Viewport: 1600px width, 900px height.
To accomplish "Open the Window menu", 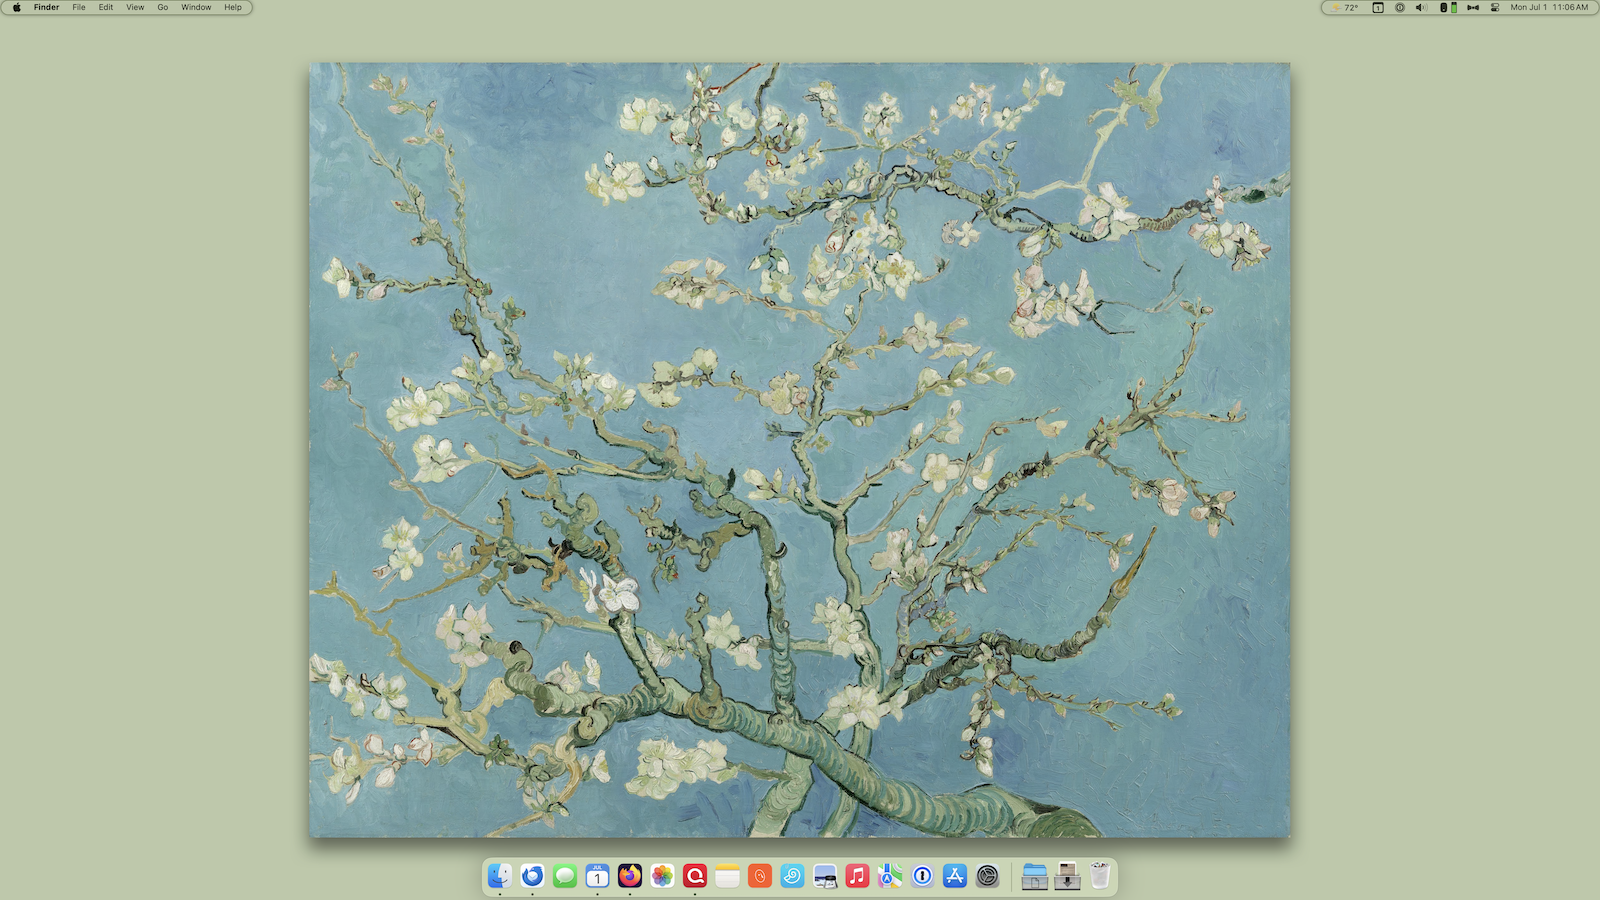I will pos(196,7).
